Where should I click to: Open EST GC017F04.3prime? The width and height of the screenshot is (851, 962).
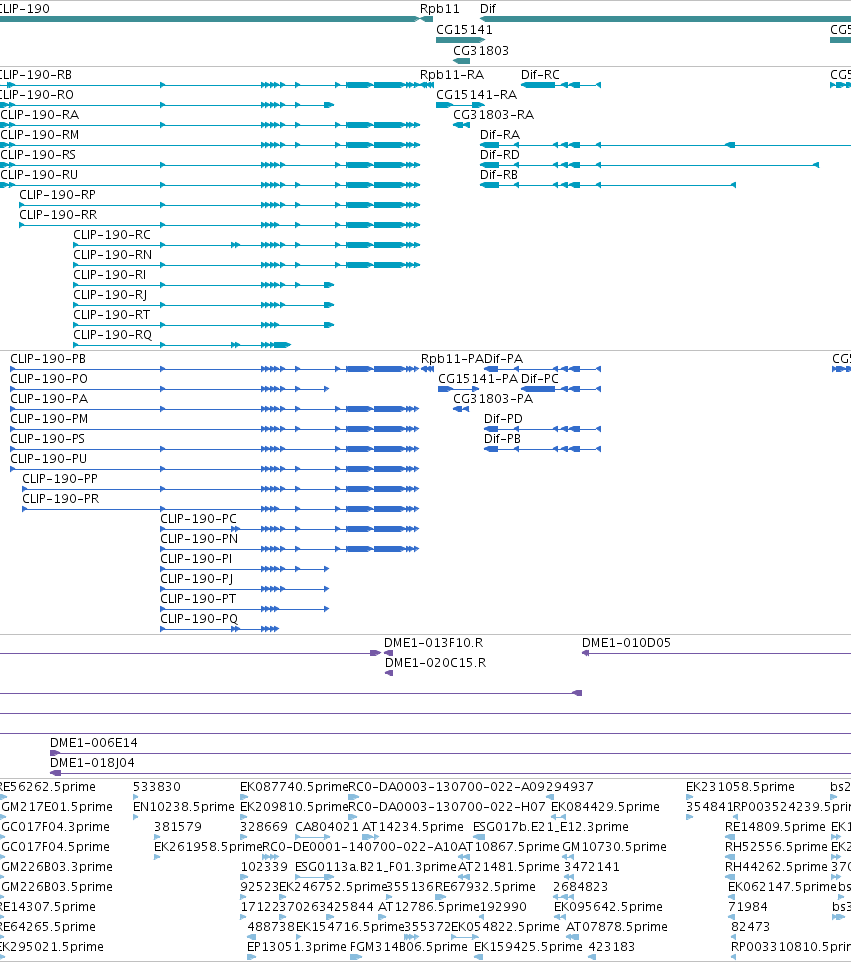[x=56, y=826]
